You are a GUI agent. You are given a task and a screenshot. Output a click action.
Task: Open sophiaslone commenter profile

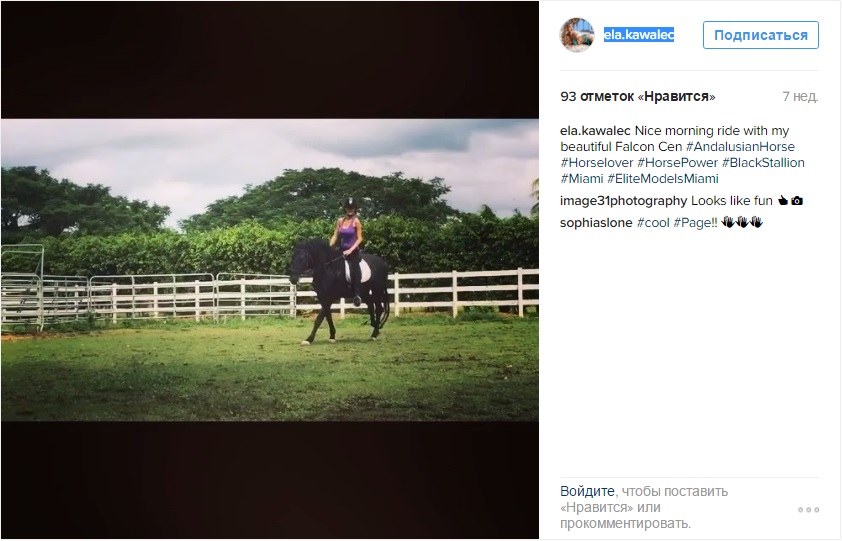[596, 222]
